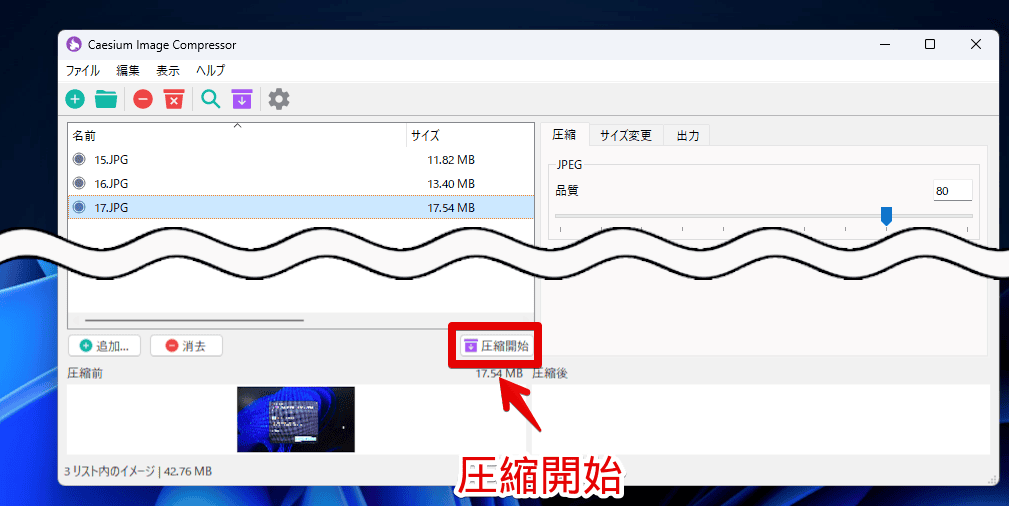The width and height of the screenshot is (1009, 508).
Task: Minimize the Caesium Image Compressor window
Action: 885,44
